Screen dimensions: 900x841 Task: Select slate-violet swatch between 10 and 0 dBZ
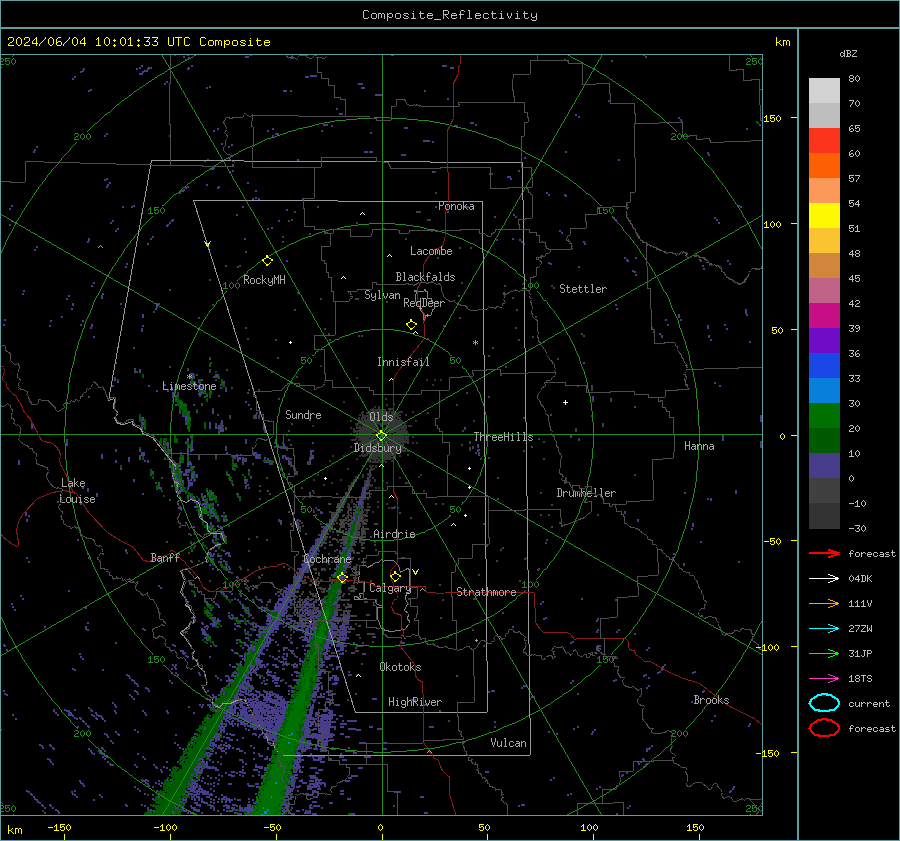(824, 466)
